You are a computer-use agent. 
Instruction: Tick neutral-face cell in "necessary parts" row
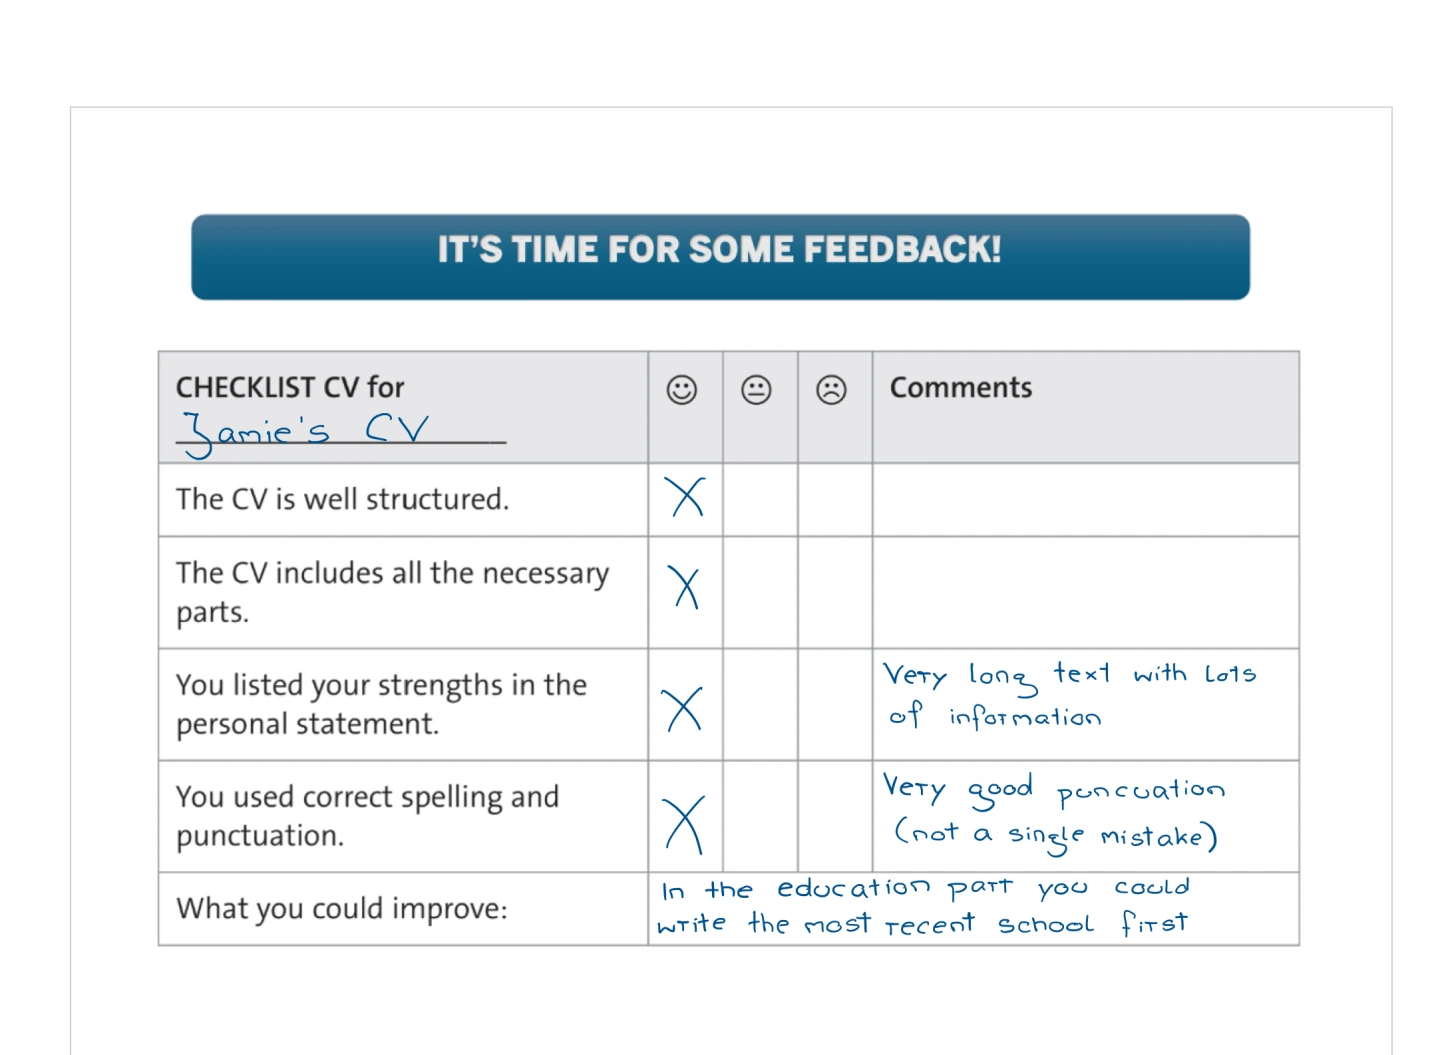(x=760, y=592)
